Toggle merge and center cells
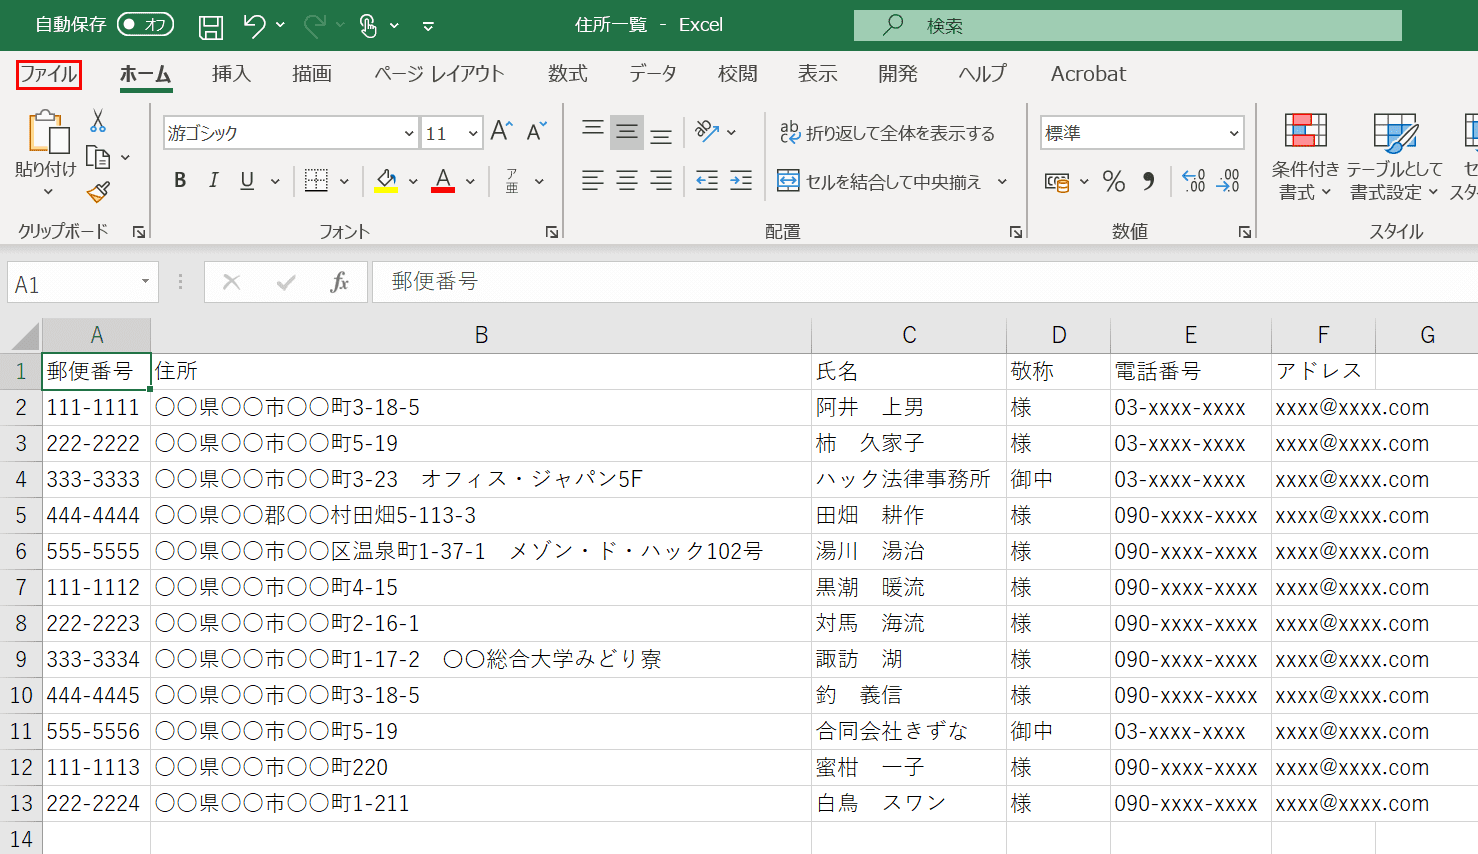 tap(880, 181)
